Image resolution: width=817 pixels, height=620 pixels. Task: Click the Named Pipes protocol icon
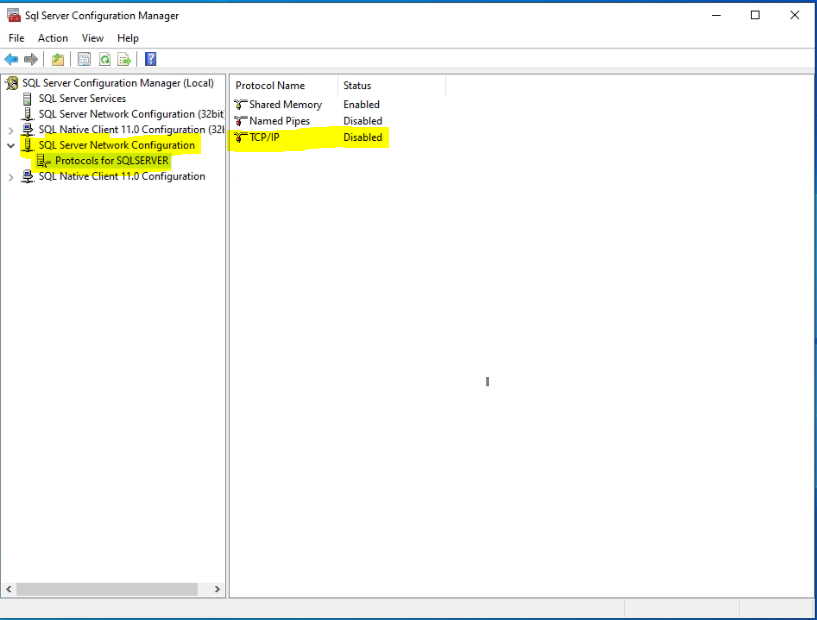[x=240, y=121]
